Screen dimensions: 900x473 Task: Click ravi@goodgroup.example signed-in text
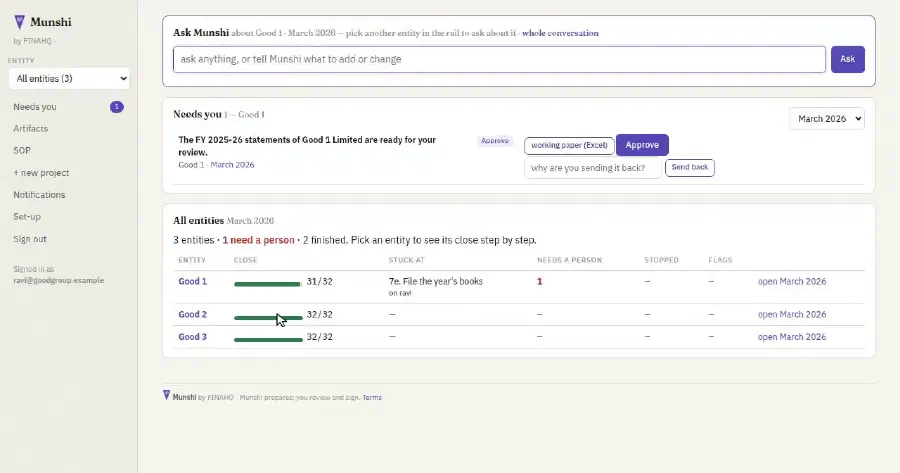click(59, 280)
